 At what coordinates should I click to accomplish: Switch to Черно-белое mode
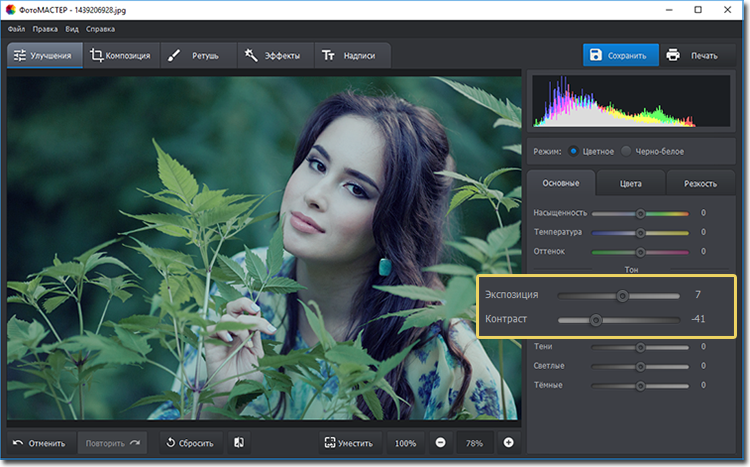tap(627, 151)
